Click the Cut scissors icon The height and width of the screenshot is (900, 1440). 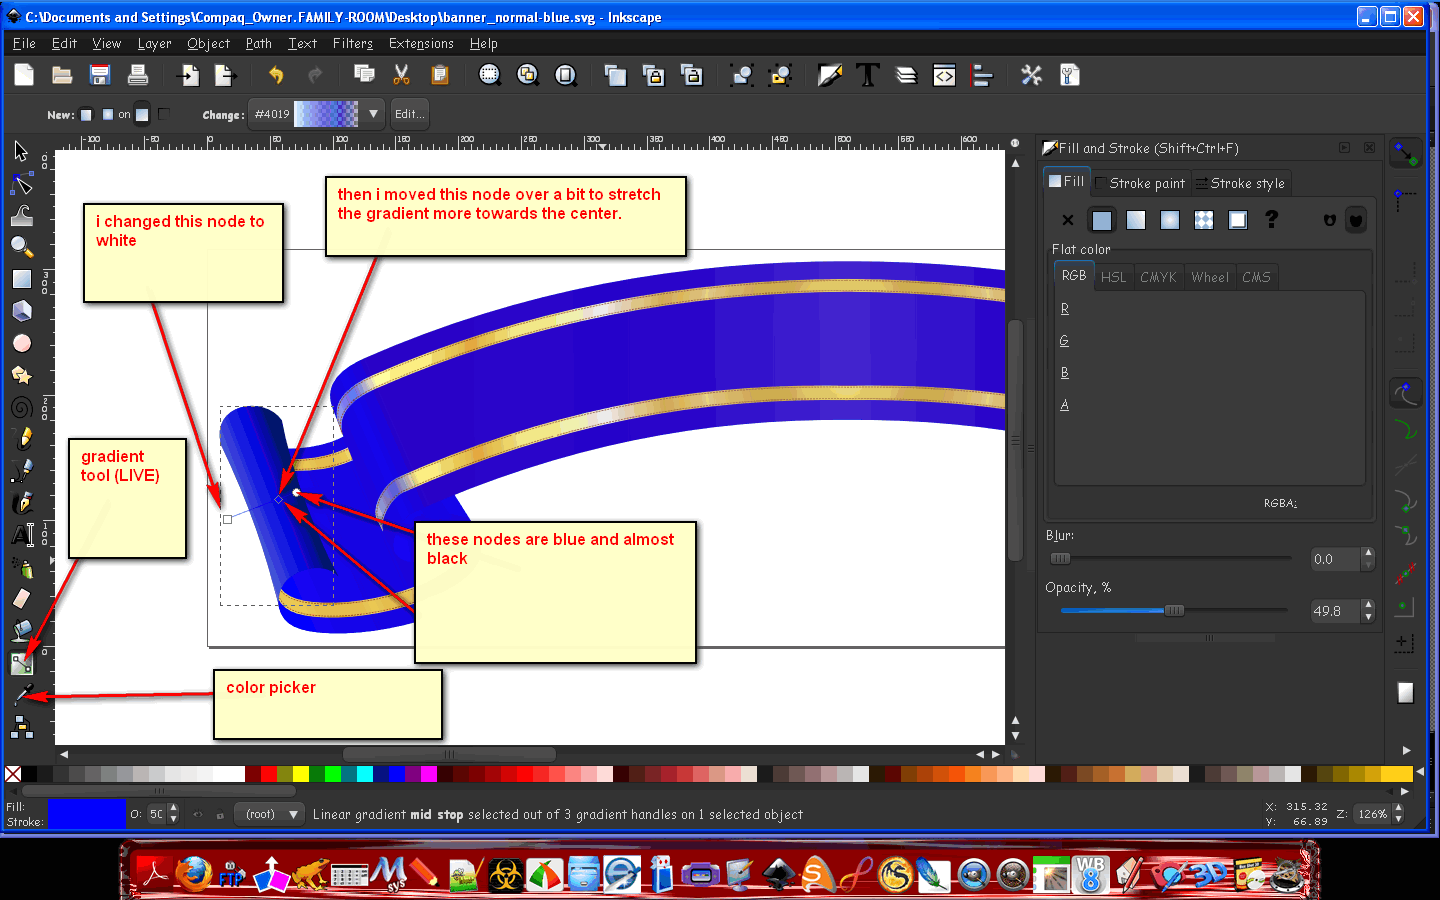coord(402,75)
